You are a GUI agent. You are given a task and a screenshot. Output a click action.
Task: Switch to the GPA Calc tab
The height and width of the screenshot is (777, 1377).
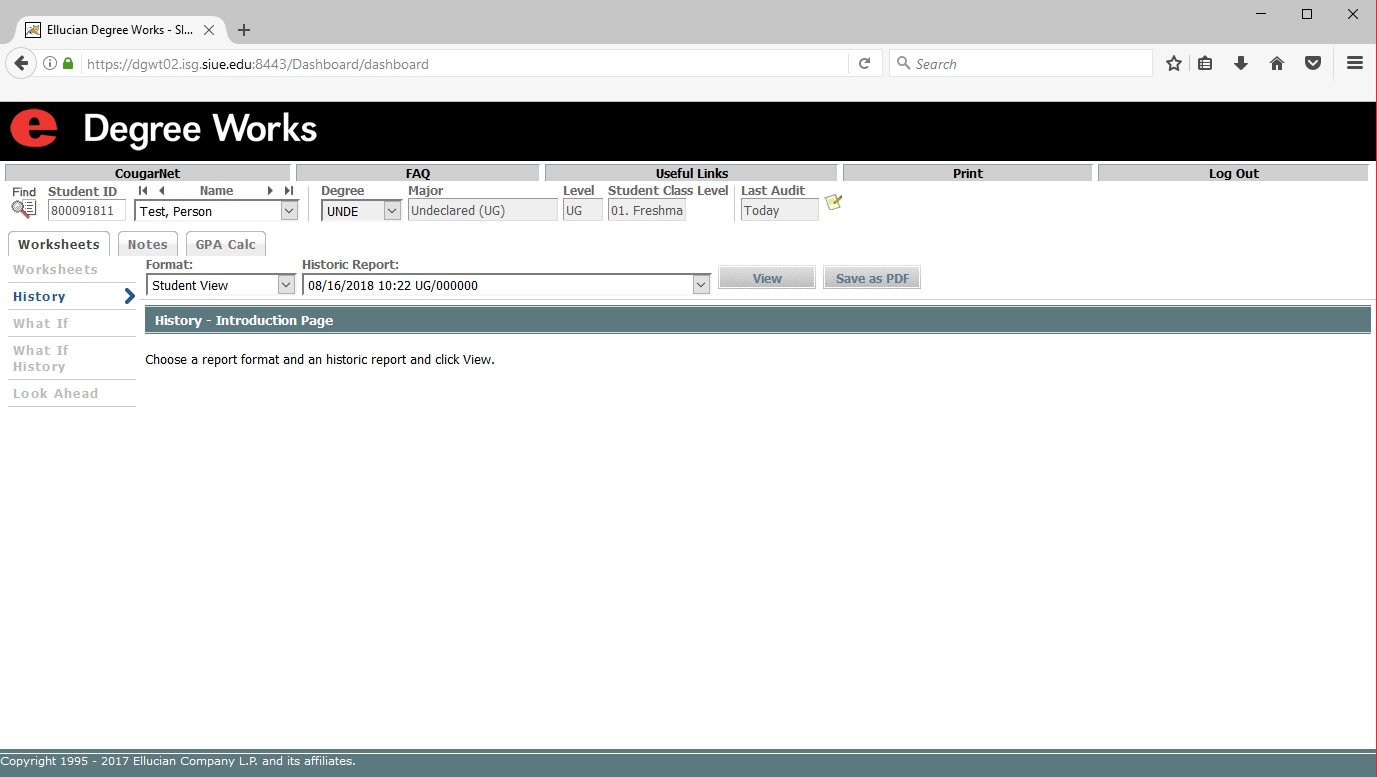pyautogui.click(x=225, y=245)
